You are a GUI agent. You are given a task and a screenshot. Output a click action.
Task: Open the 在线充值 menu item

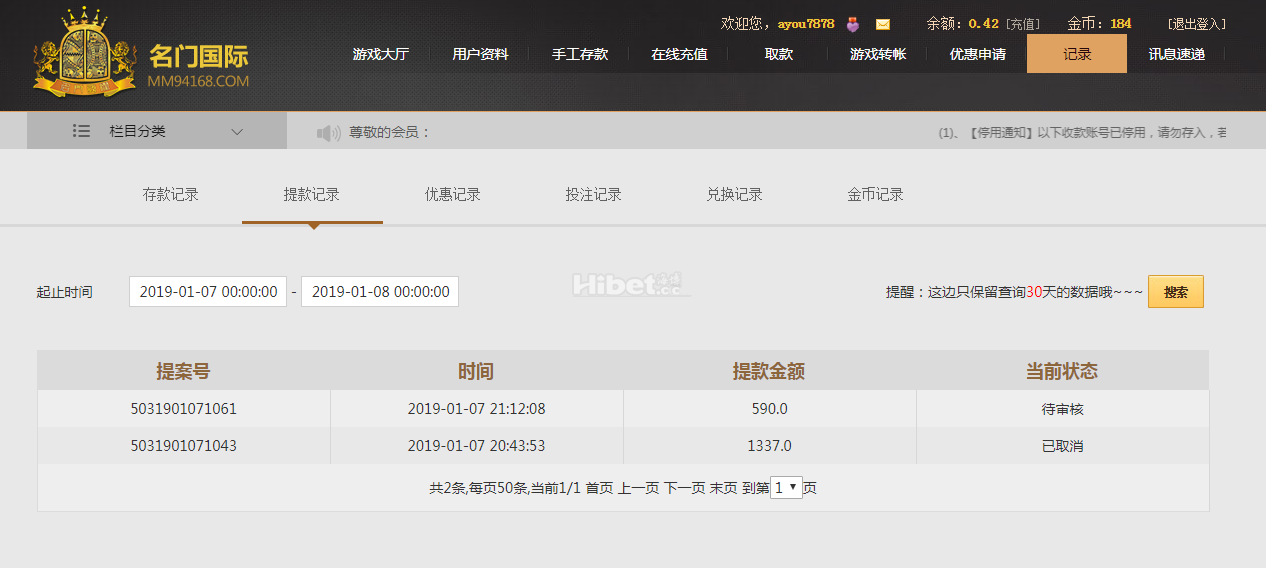(679, 54)
